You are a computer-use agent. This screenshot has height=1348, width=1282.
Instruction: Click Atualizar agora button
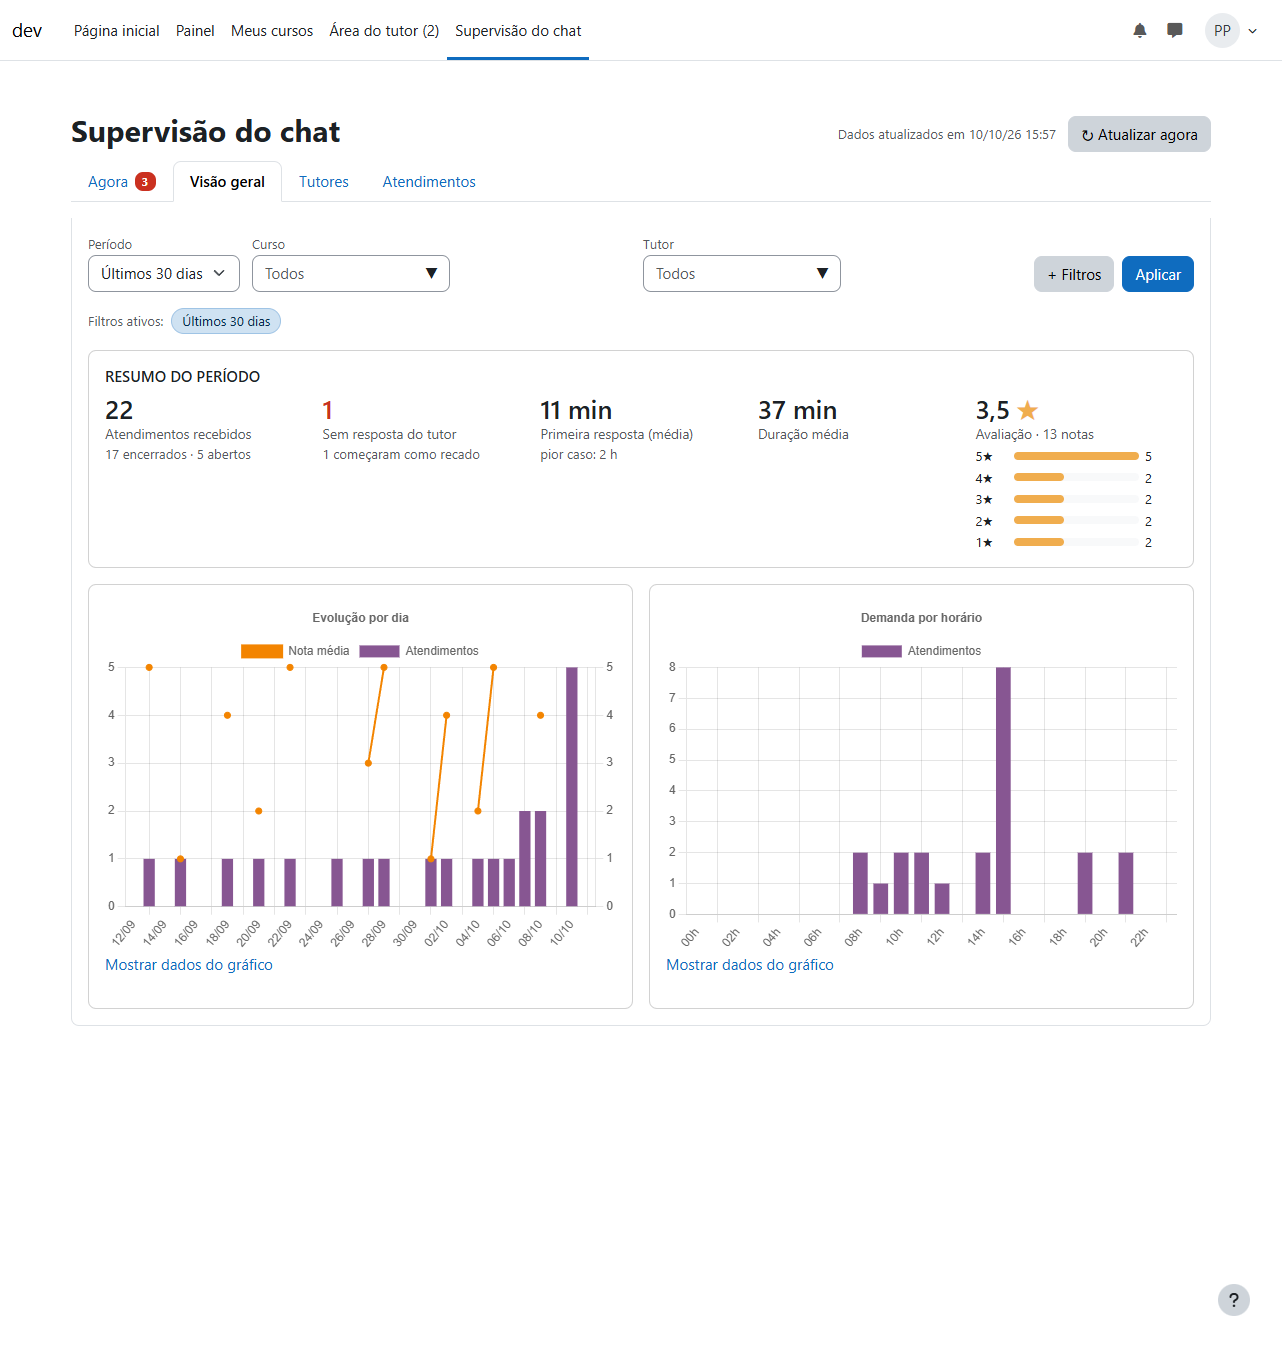click(x=1139, y=134)
